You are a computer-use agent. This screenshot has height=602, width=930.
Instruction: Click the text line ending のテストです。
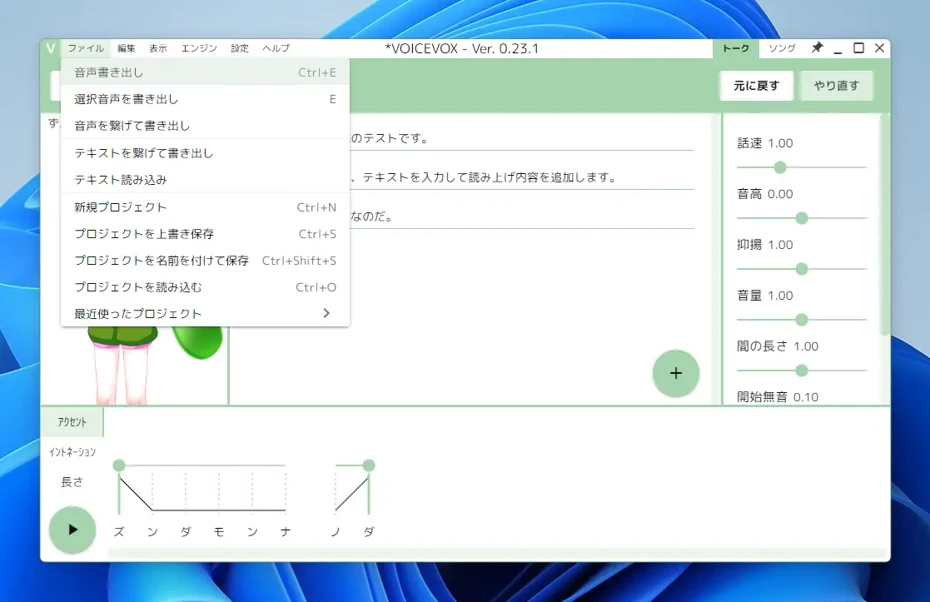point(522,138)
